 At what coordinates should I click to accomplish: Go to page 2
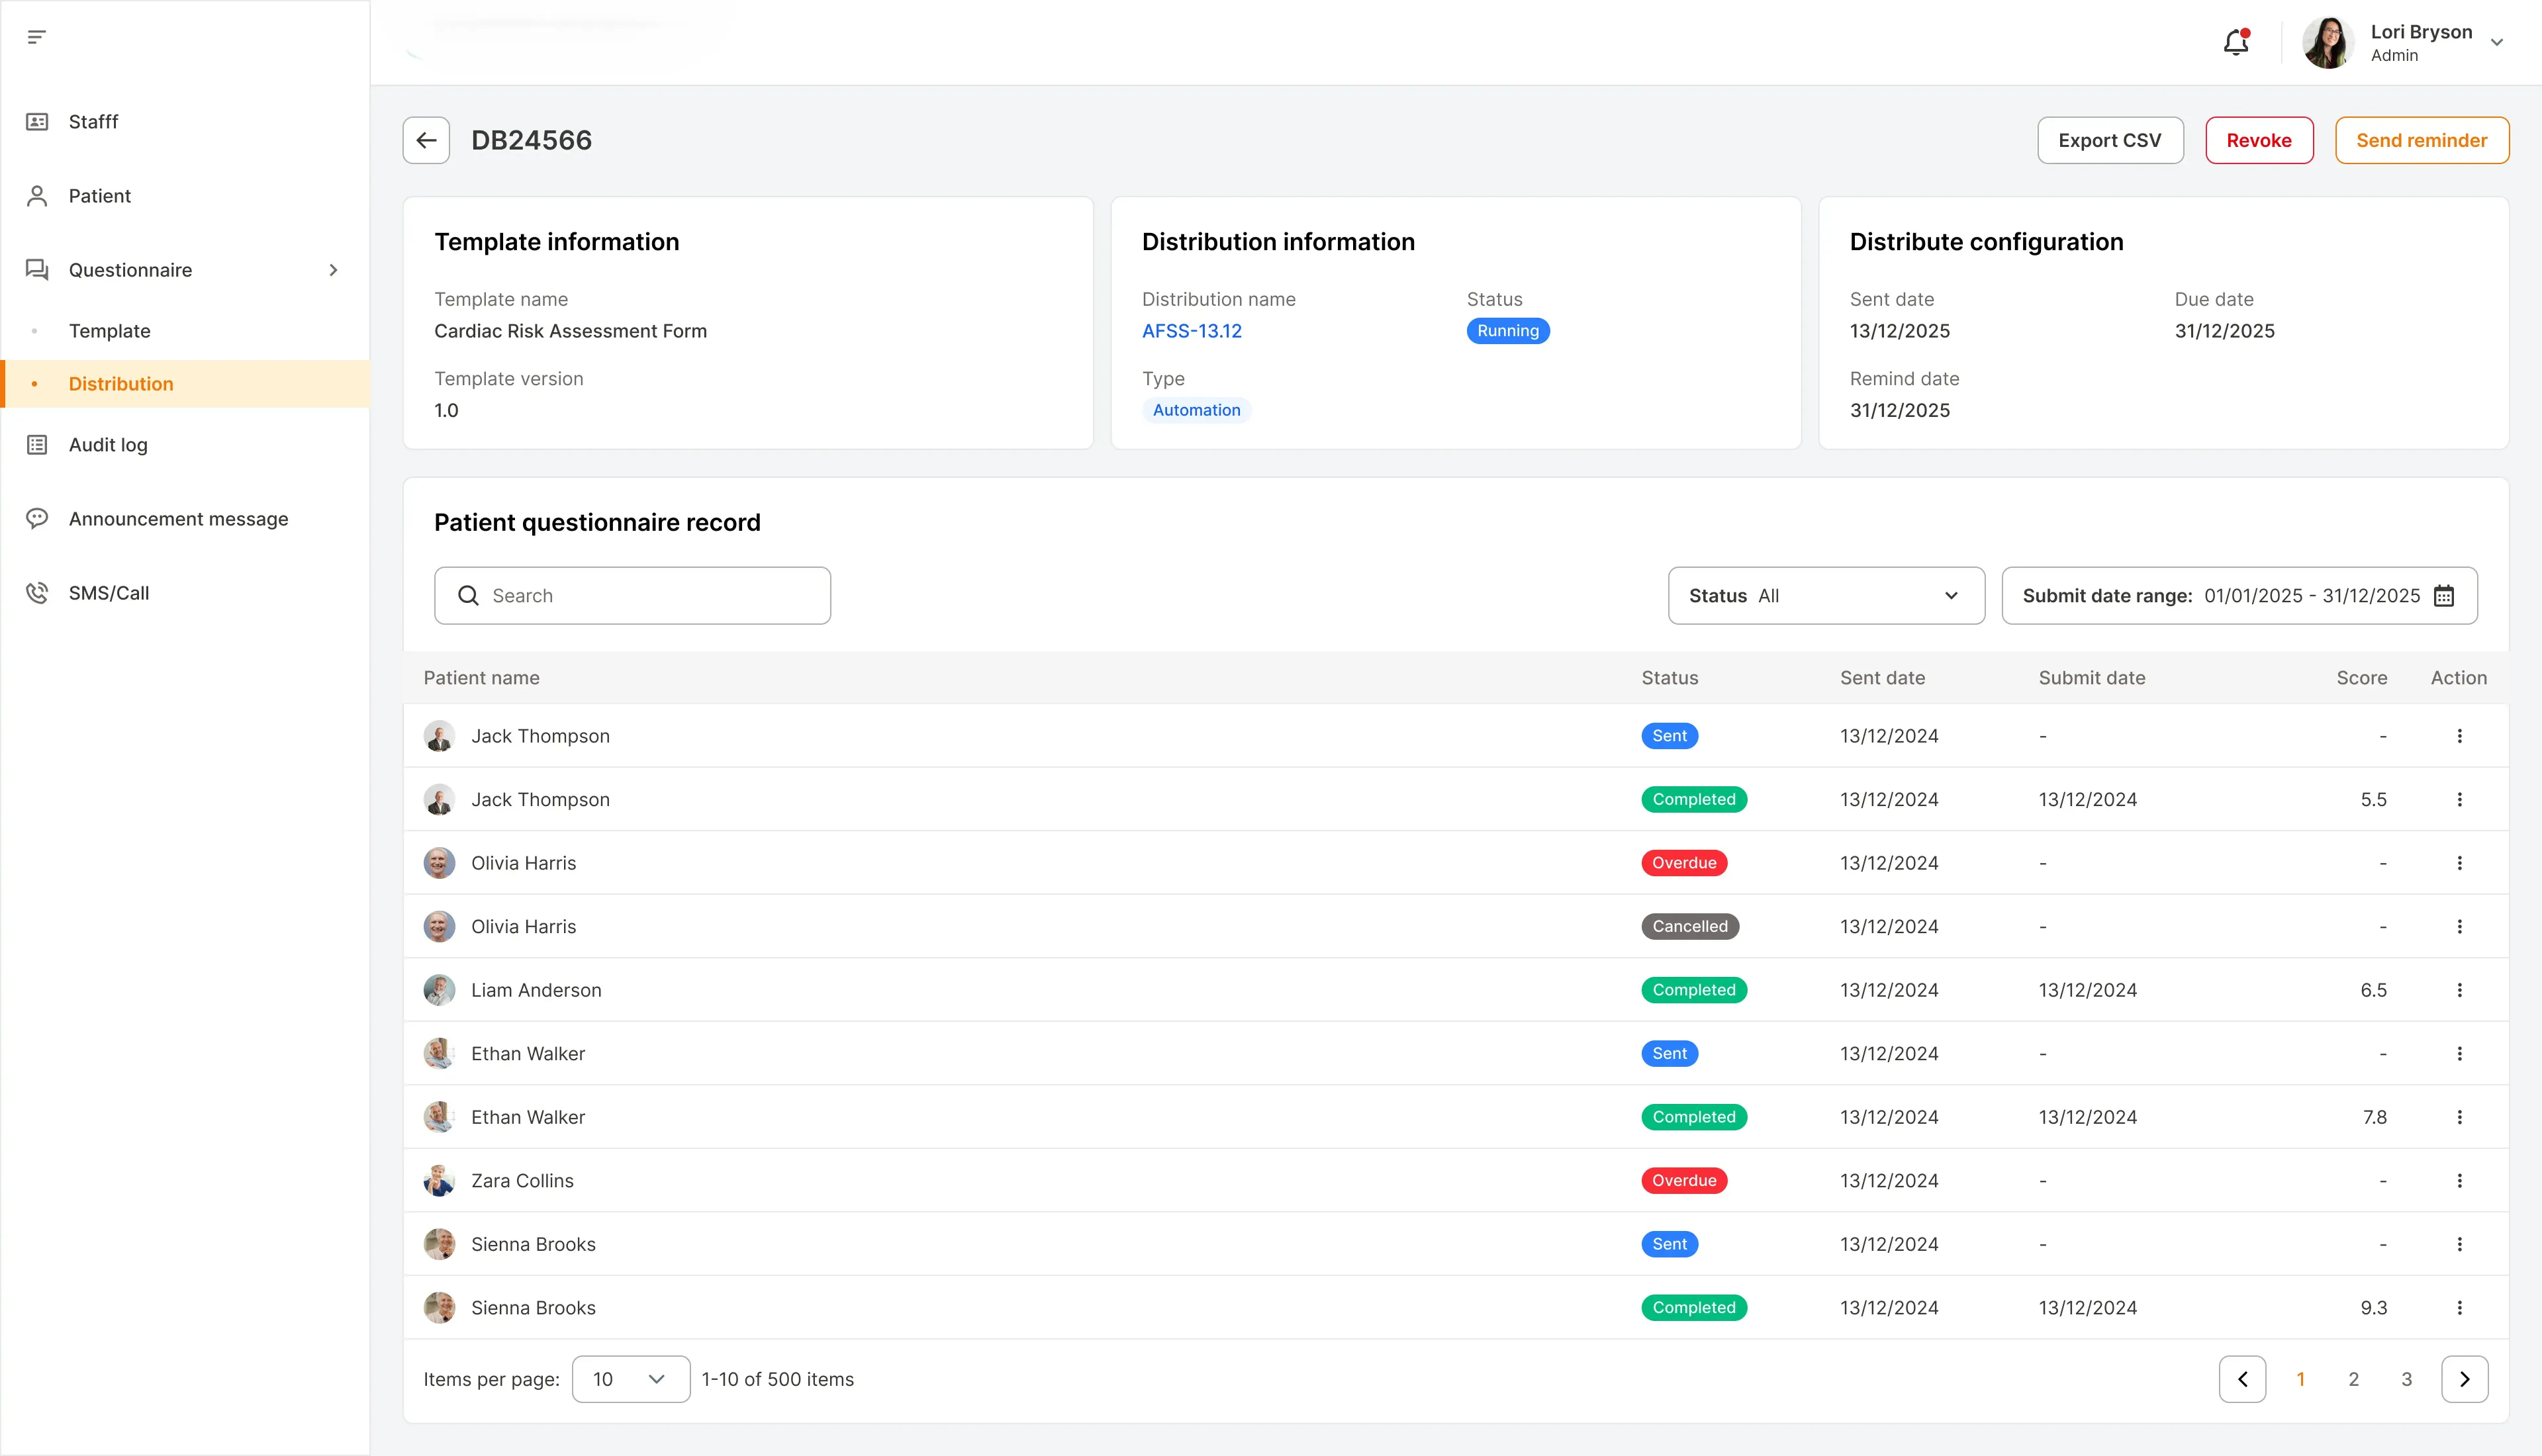pyautogui.click(x=2353, y=1379)
